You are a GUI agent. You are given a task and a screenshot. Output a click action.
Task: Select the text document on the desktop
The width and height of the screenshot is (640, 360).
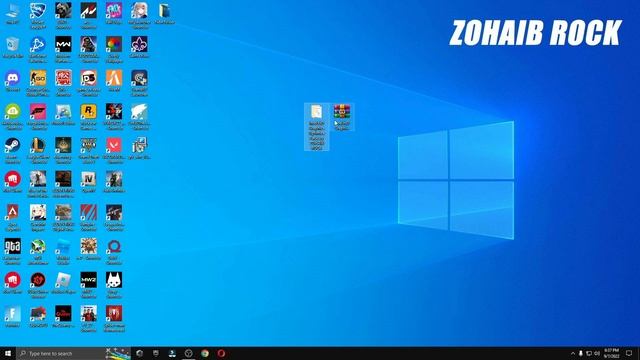[x=317, y=127]
